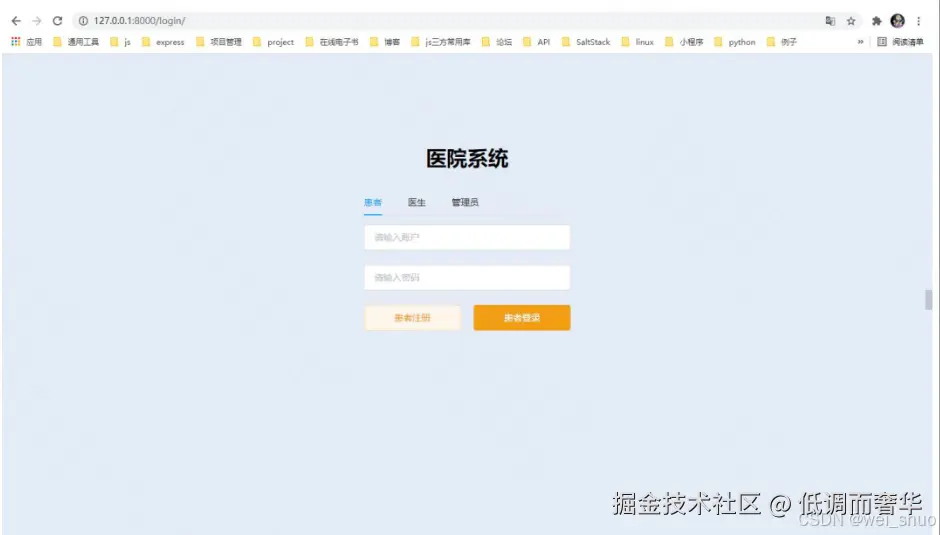Open the API bookmark folder
The image size is (940, 535).
pyautogui.click(x=537, y=42)
